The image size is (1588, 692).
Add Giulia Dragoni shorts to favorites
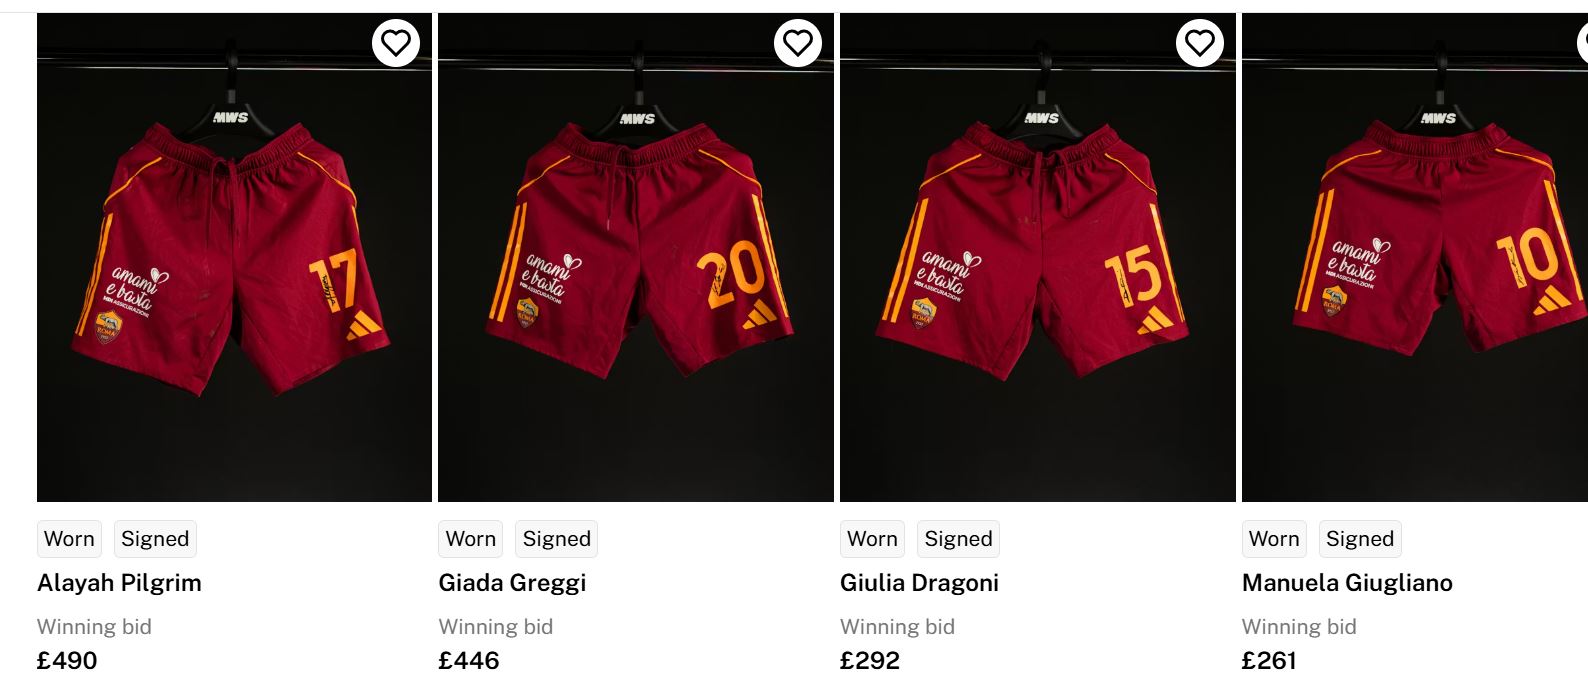tap(1199, 43)
